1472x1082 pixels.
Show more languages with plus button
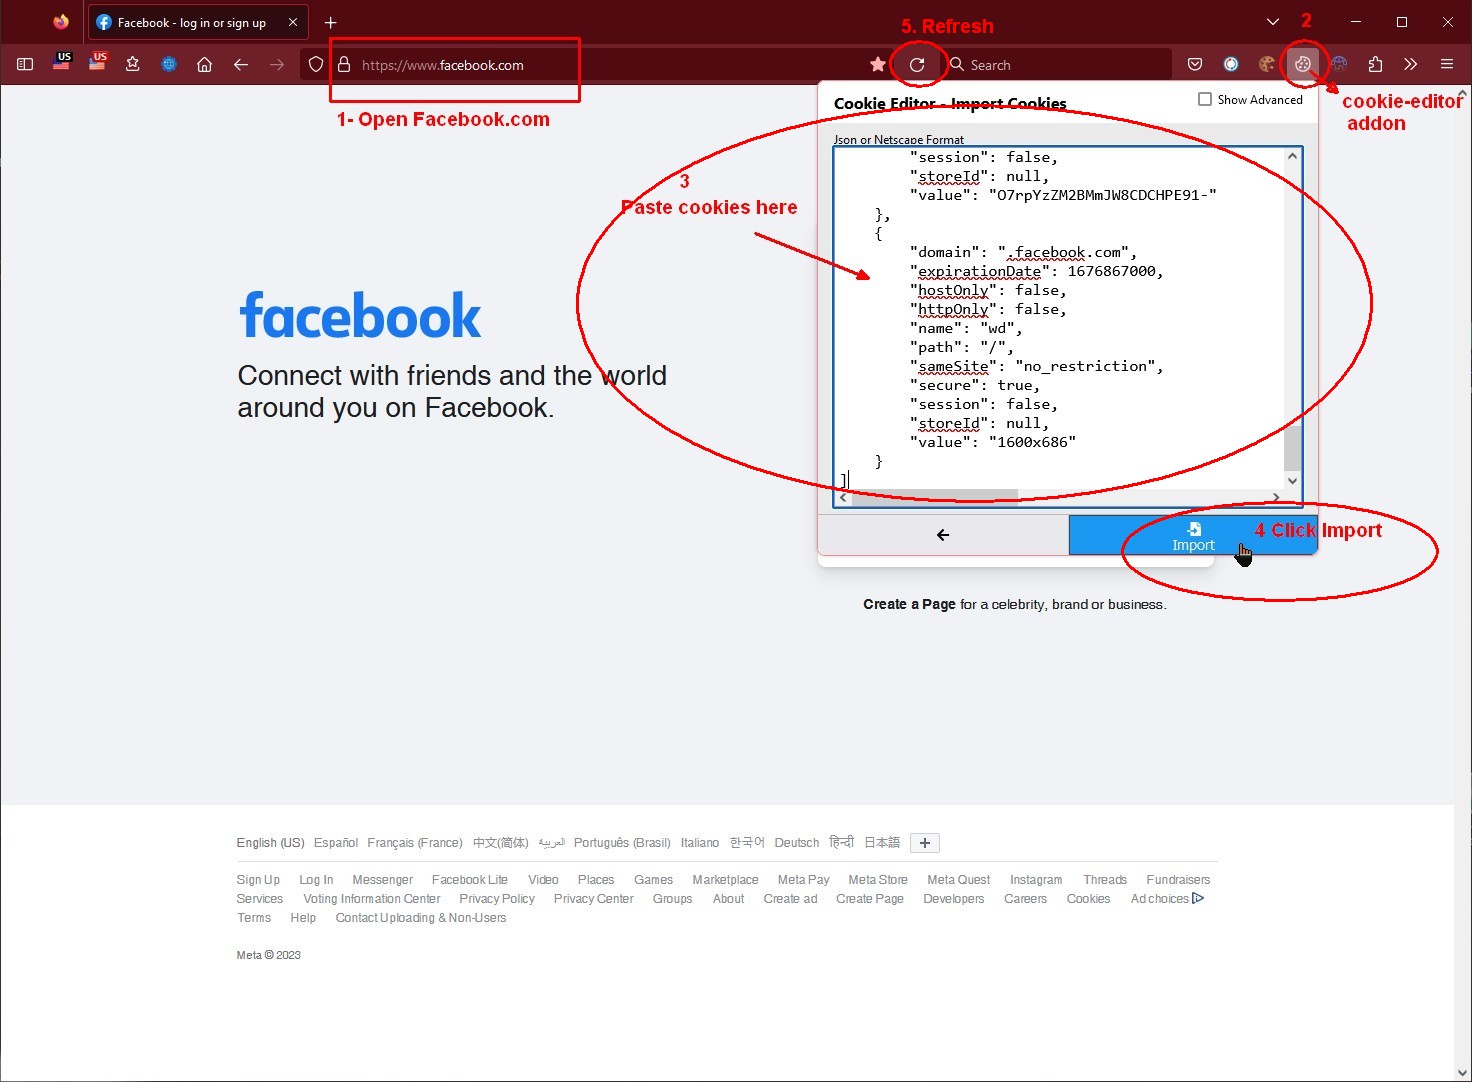(925, 843)
